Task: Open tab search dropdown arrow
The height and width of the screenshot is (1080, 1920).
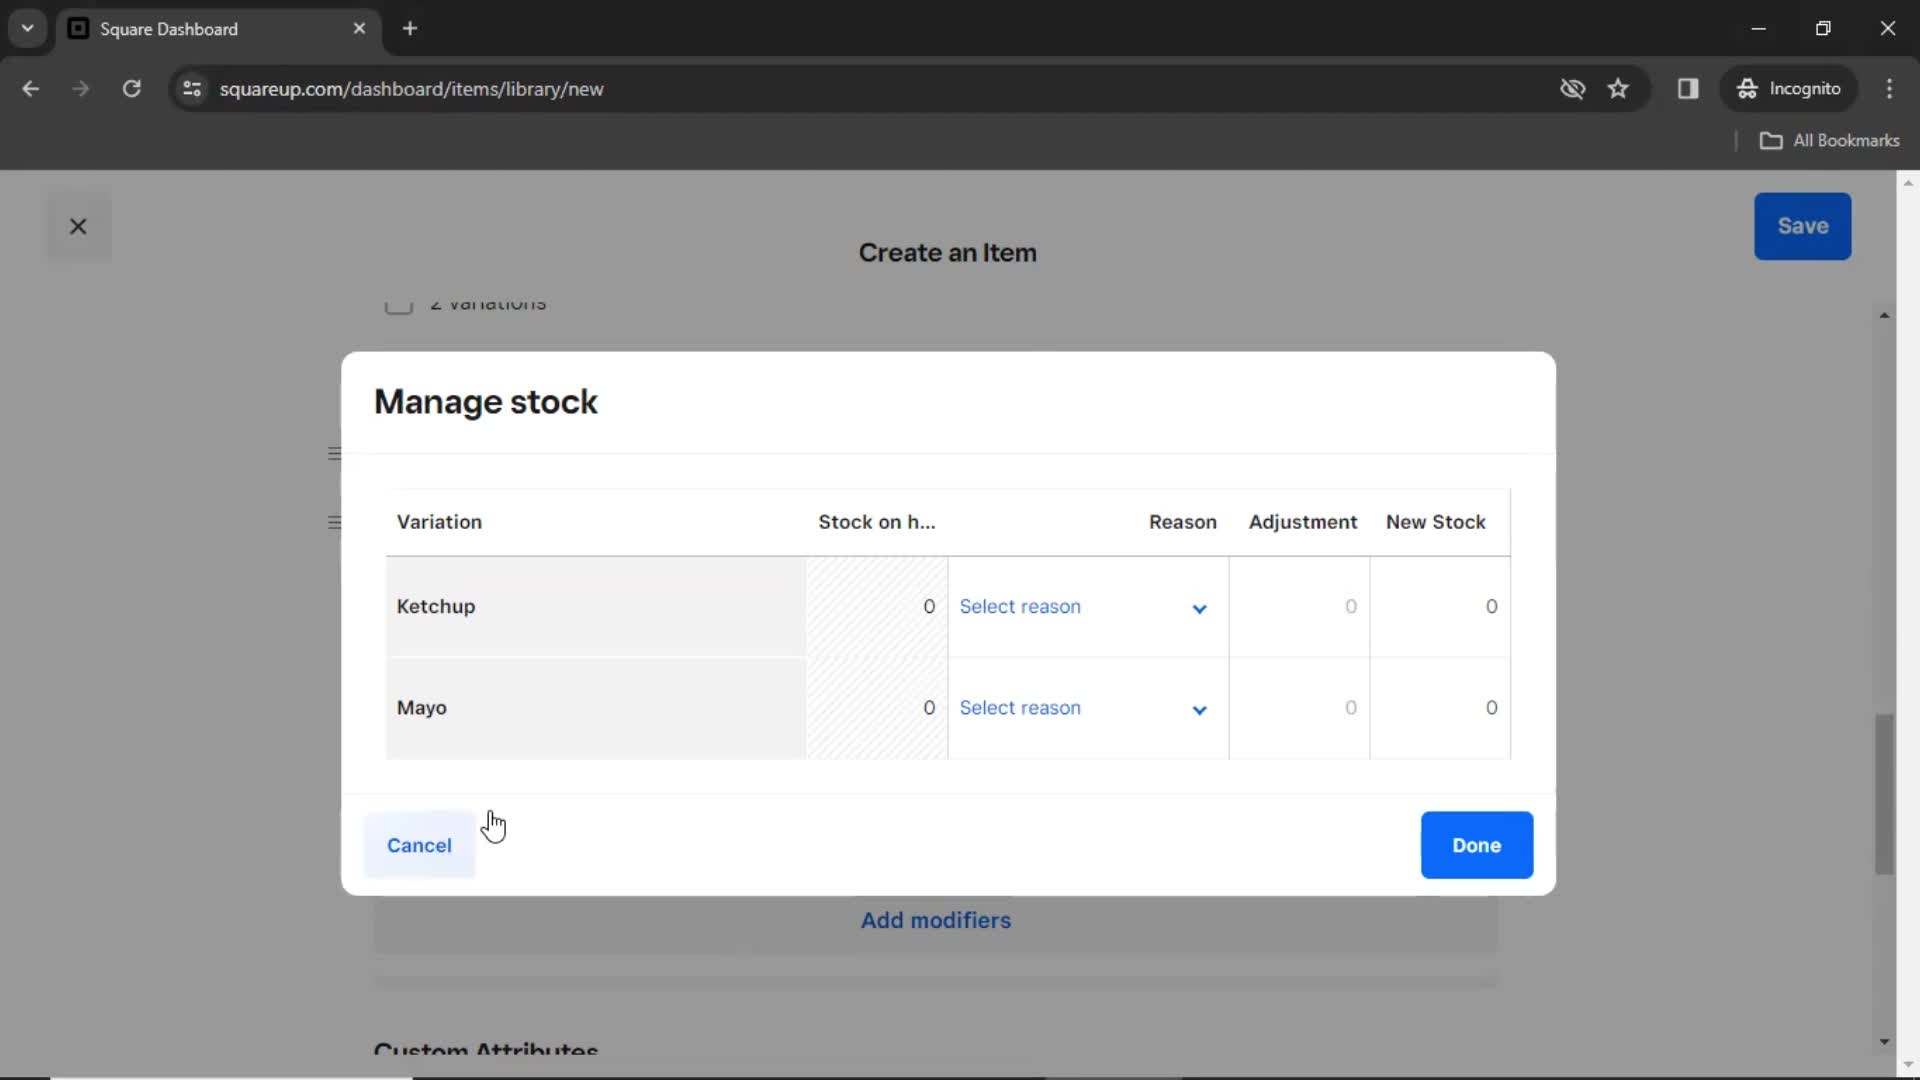Action: point(28,28)
